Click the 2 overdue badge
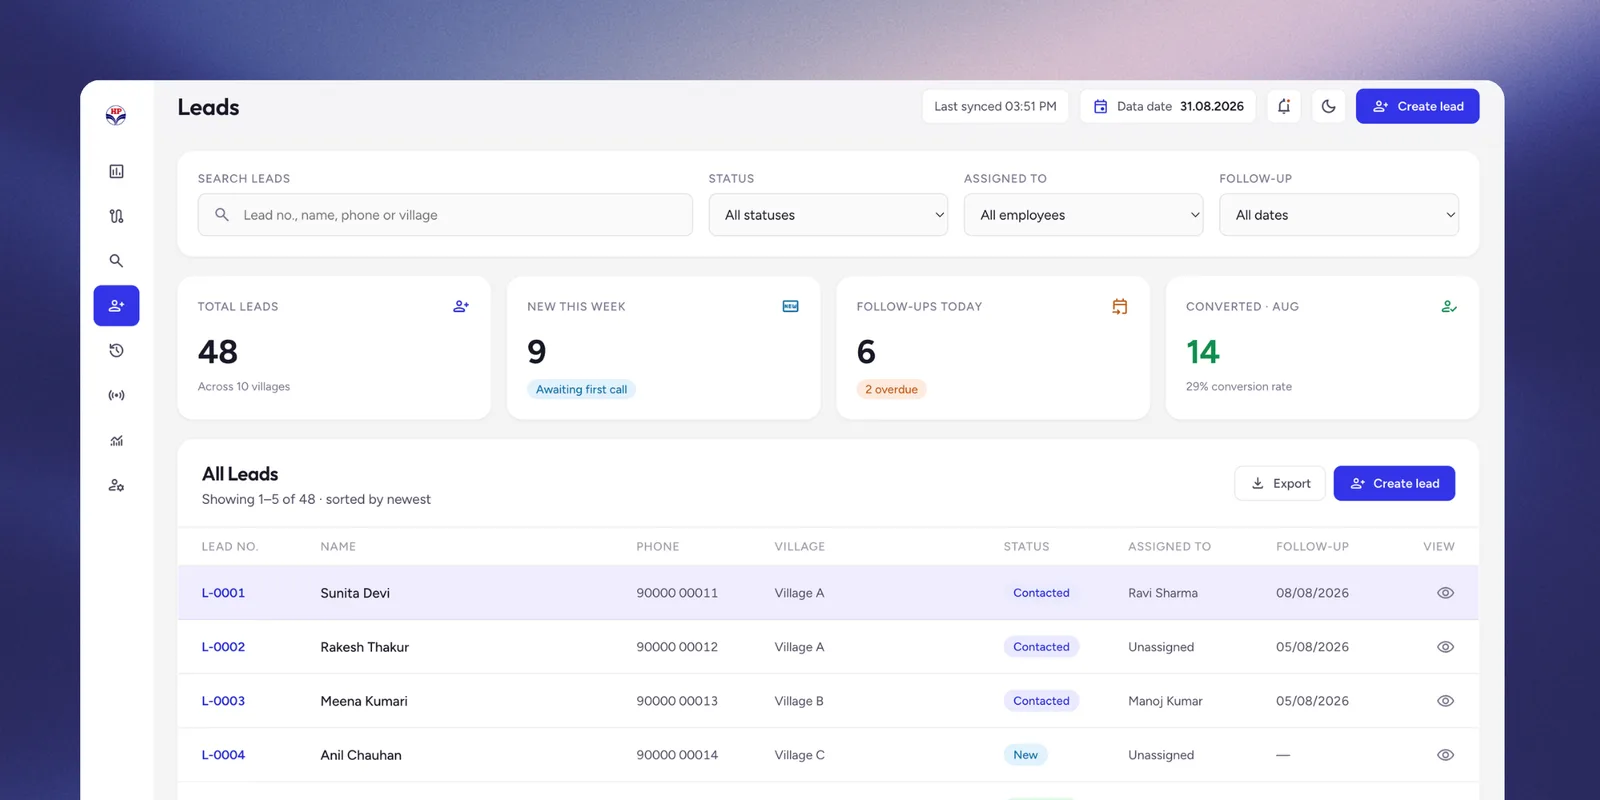The width and height of the screenshot is (1600, 800). pyautogui.click(x=891, y=389)
